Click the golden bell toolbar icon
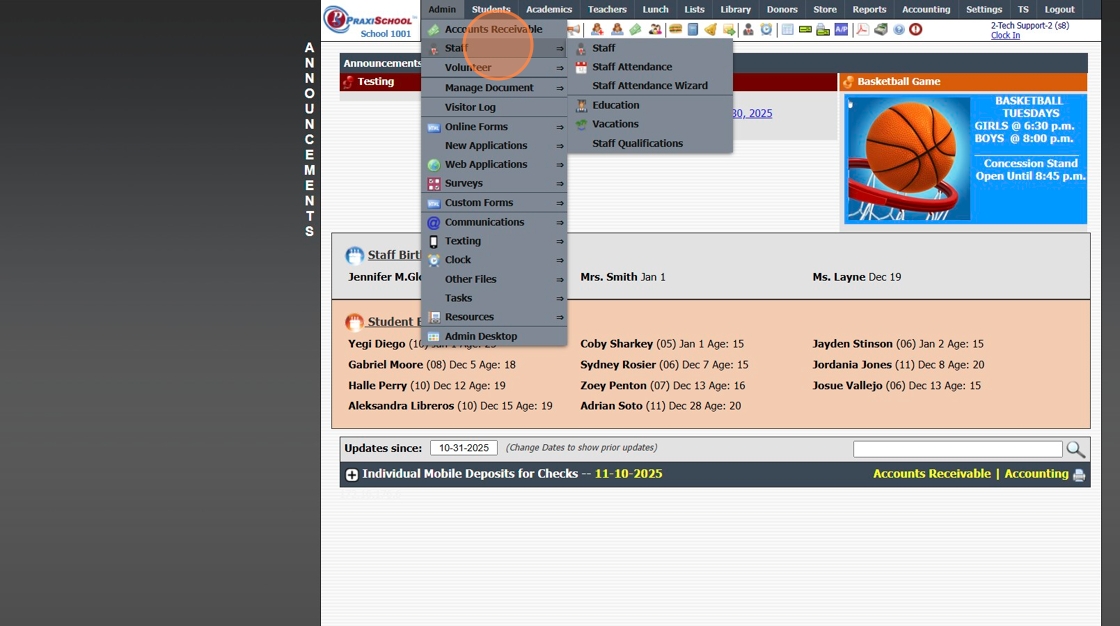This screenshot has height=626, width=1120. 711,29
